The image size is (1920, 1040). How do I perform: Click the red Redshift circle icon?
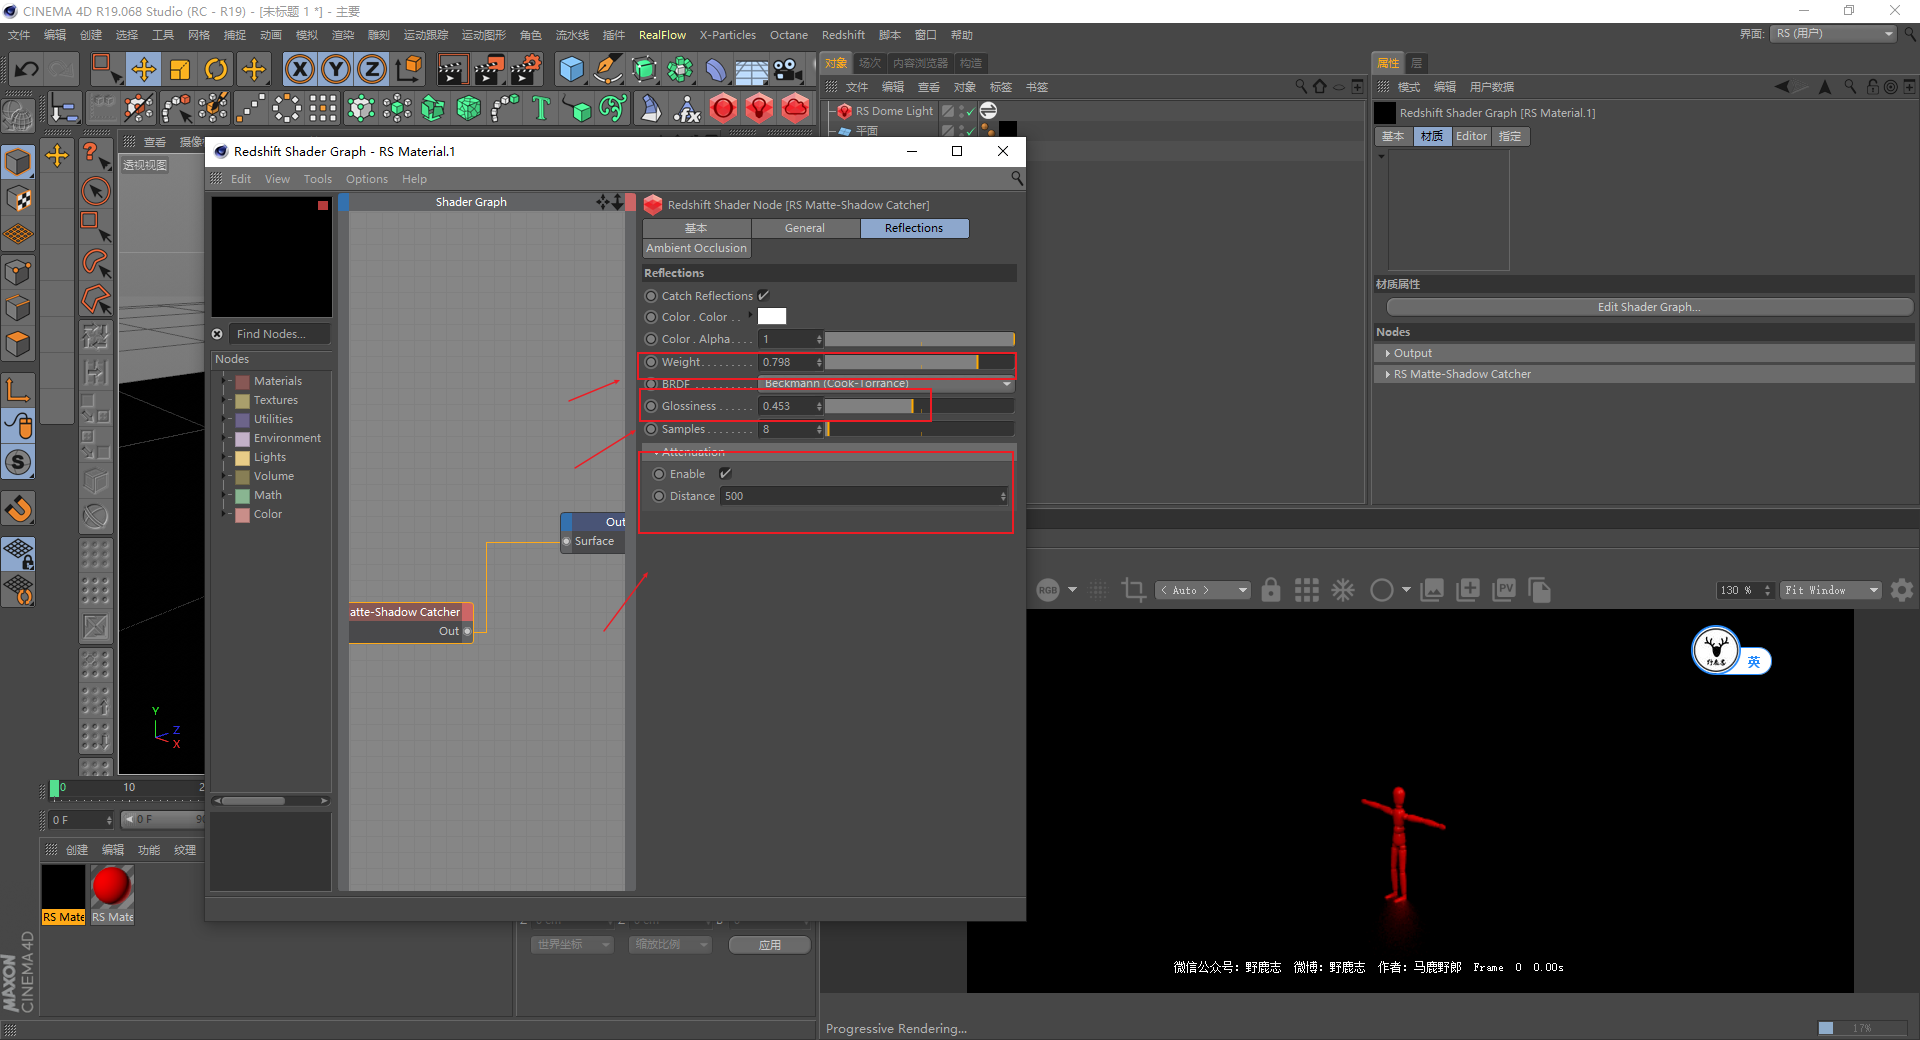723,107
